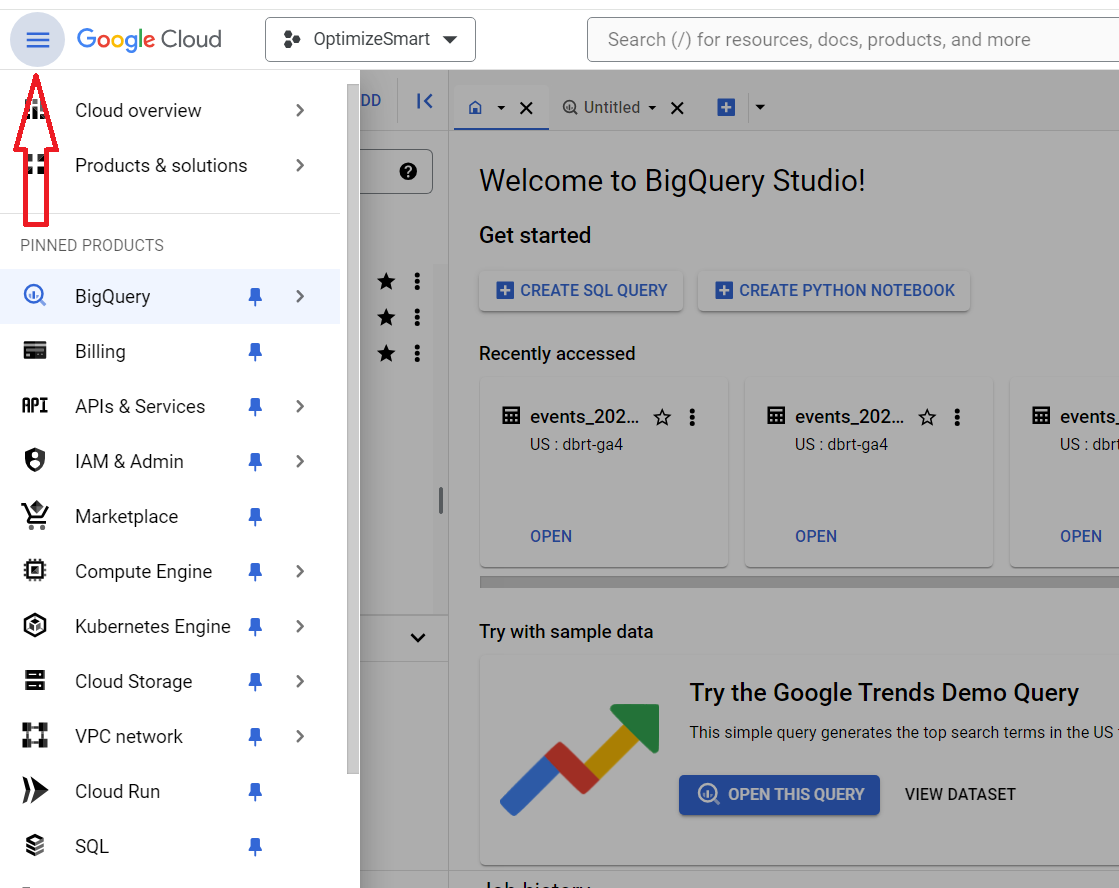Viewport: 1119px width, 888px height.
Task: Open the OptimizeSmart project selector
Action: [x=370, y=39]
